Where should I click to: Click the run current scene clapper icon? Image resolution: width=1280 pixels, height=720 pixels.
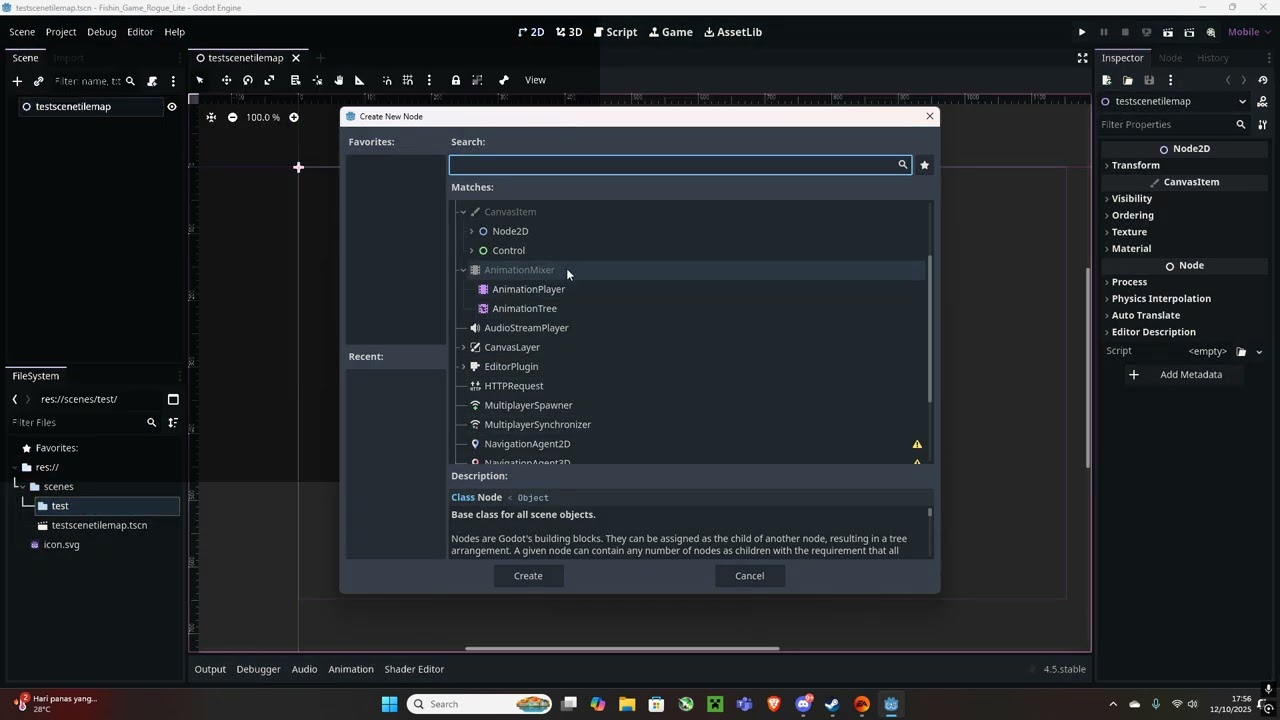tap(1167, 32)
